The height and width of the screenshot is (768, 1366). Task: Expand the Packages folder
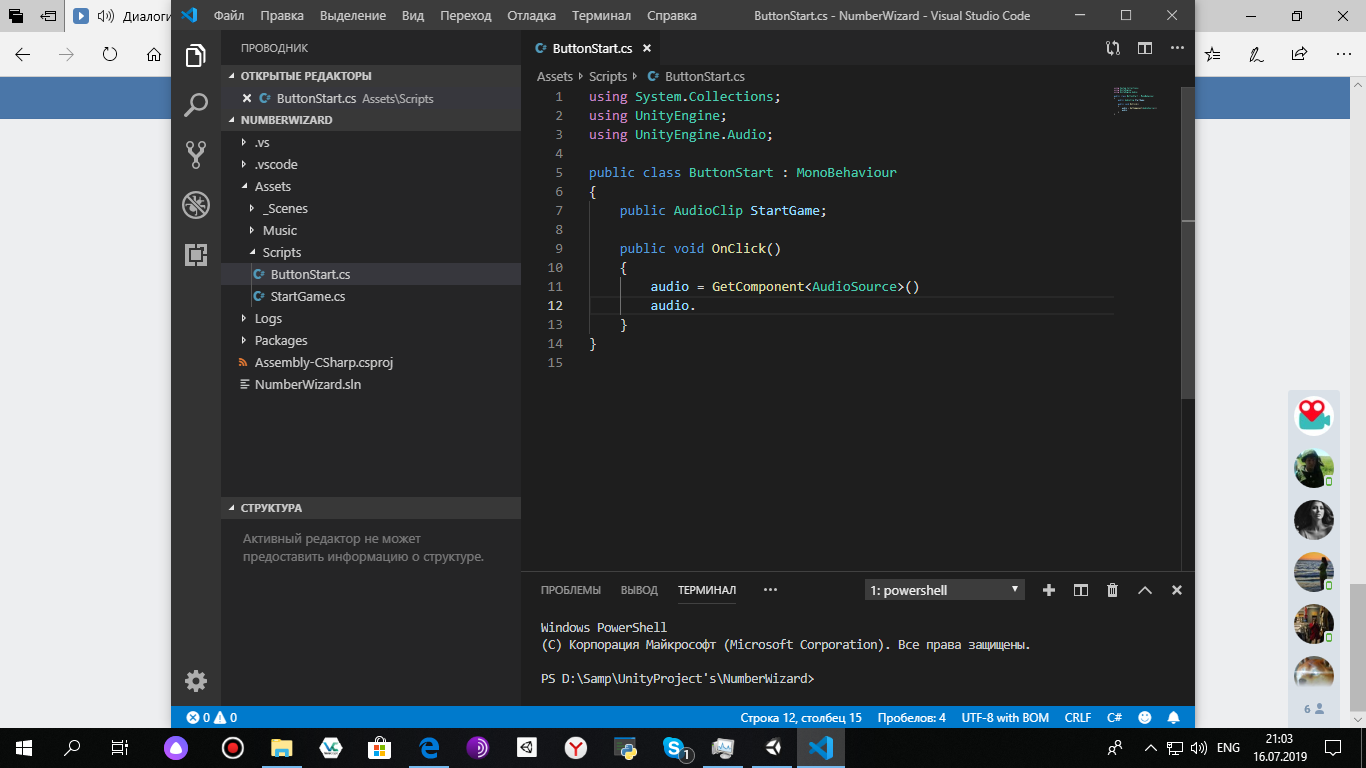click(371, 340)
